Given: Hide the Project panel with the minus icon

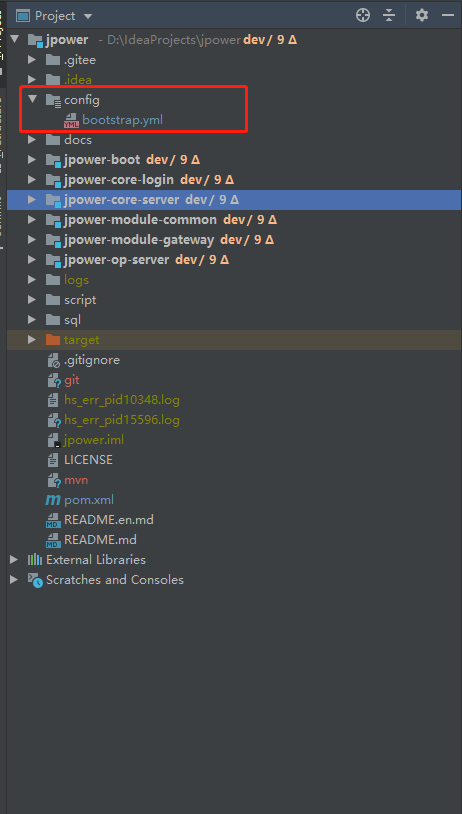Looking at the screenshot, I should point(447,16).
